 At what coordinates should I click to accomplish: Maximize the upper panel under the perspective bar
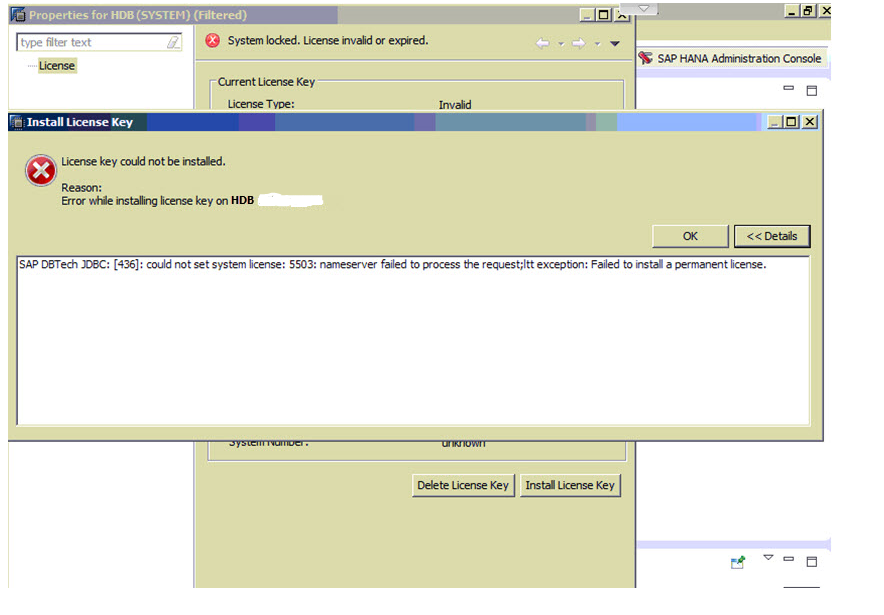812,91
